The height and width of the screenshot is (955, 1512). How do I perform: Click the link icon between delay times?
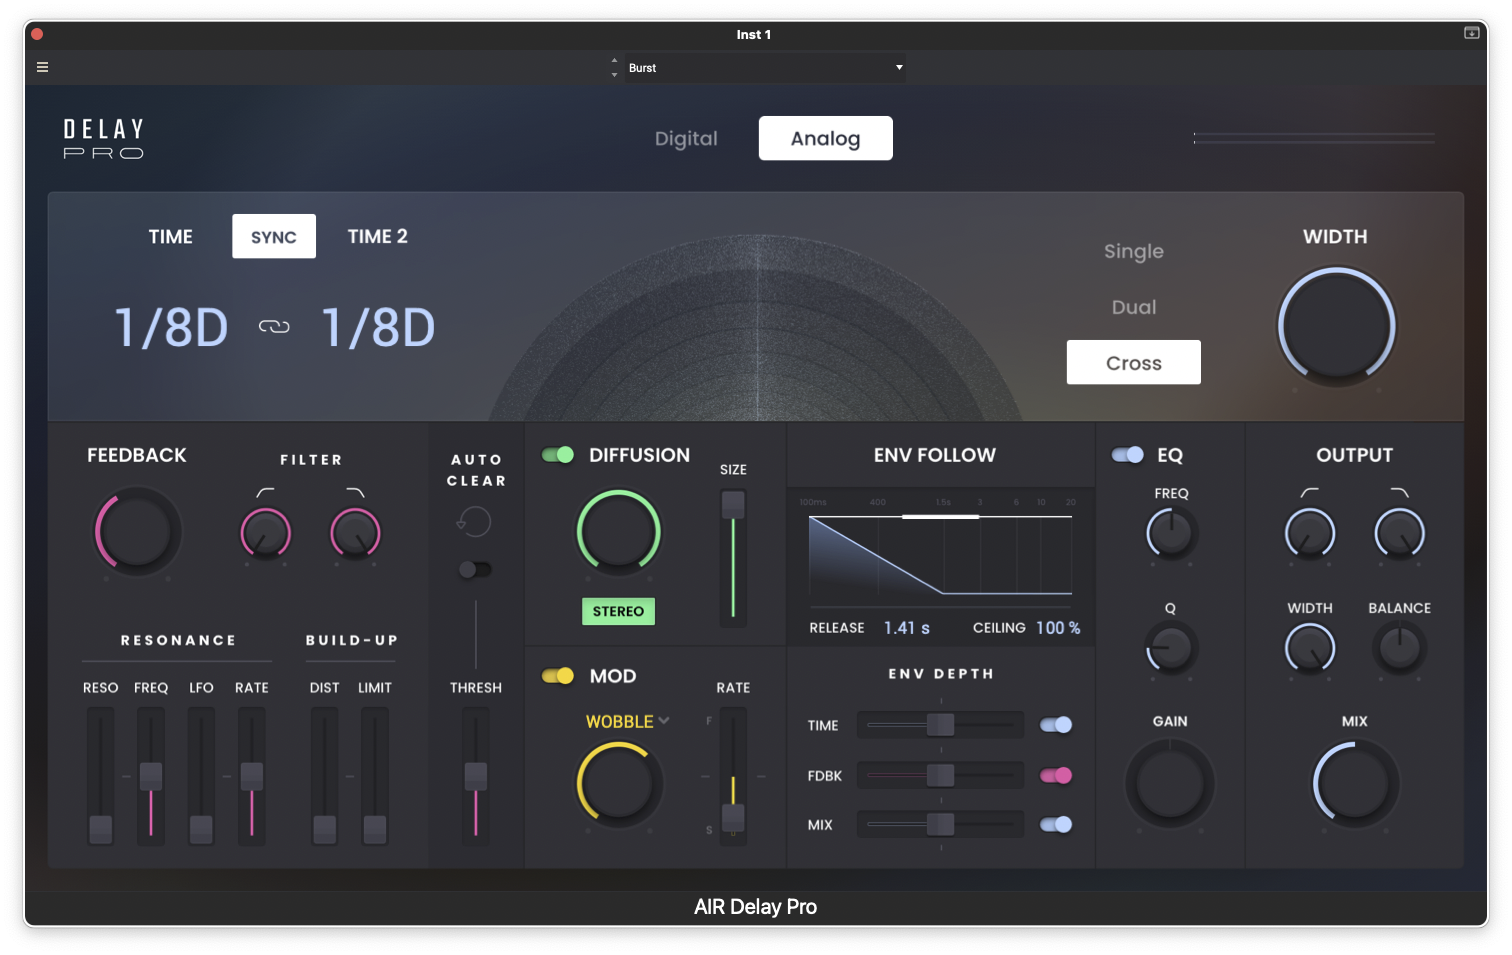tap(274, 326)
